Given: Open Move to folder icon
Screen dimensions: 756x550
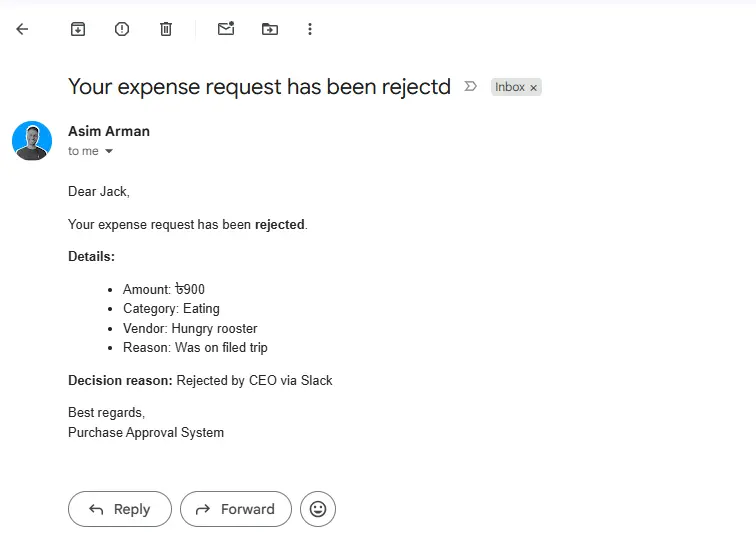Looking at the screenshot, I should click(270, 29).
